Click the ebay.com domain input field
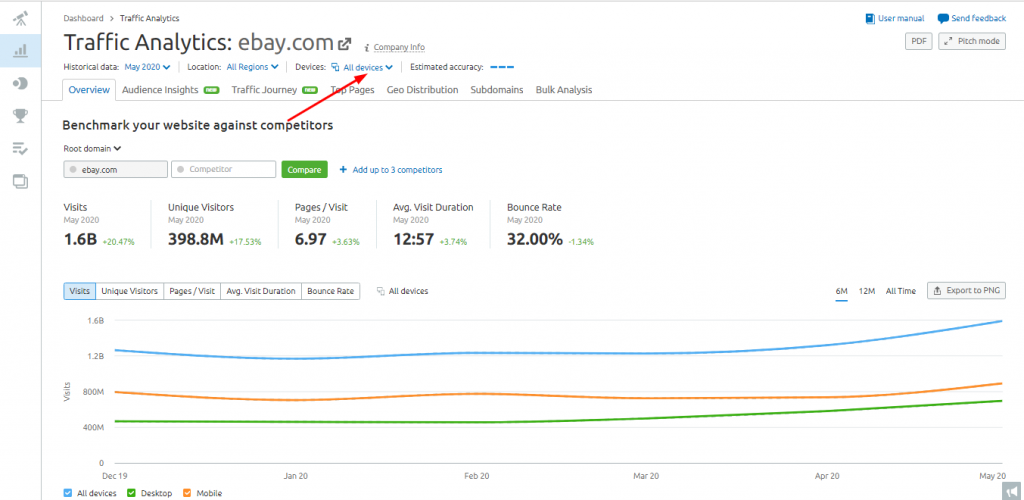 [116, 170]
